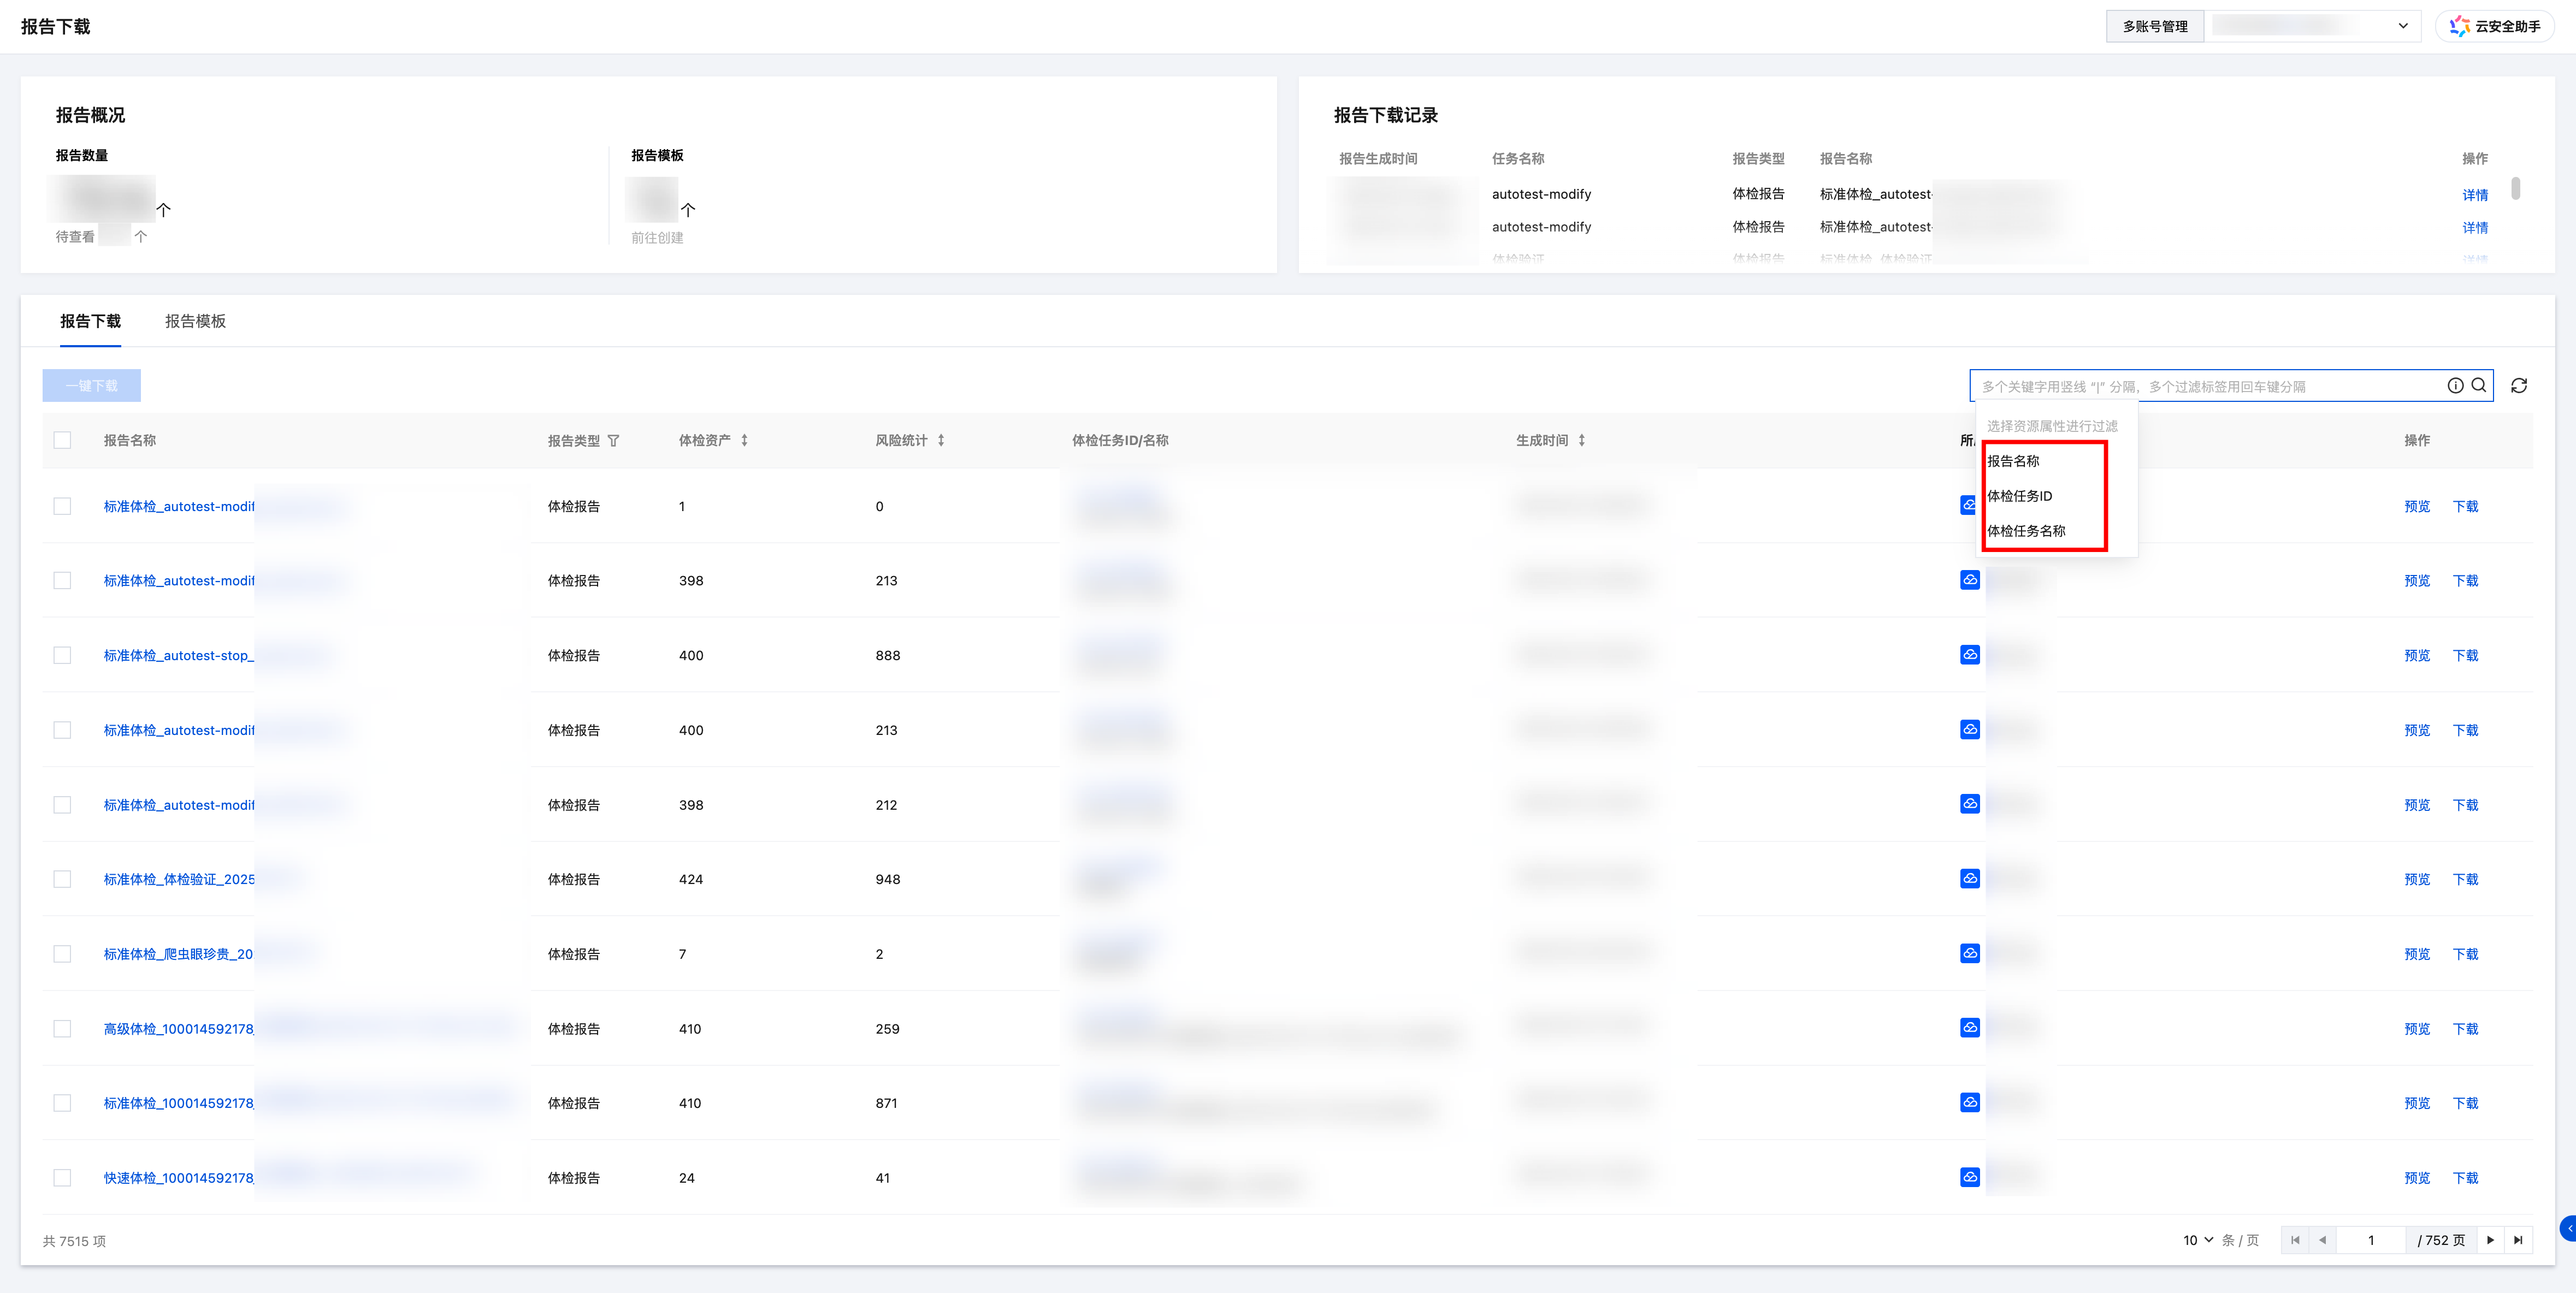Open the 报告类型 filter funnel icon
The image size is (2576, 1293).
click(x=613, y=440)
